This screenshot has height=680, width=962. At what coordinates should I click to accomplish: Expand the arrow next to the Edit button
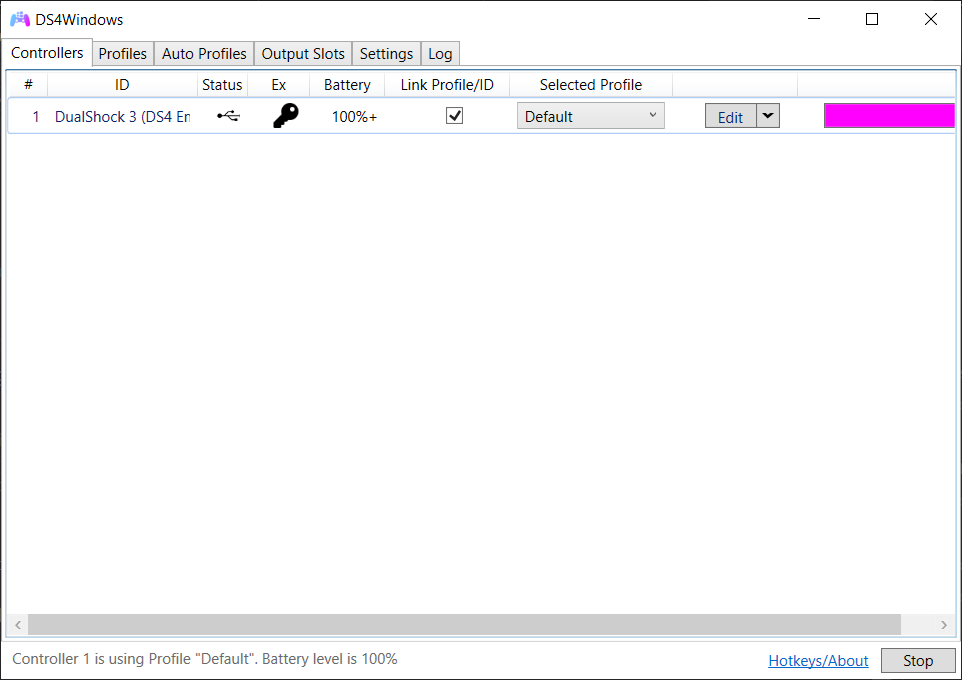tap(768, 115)
